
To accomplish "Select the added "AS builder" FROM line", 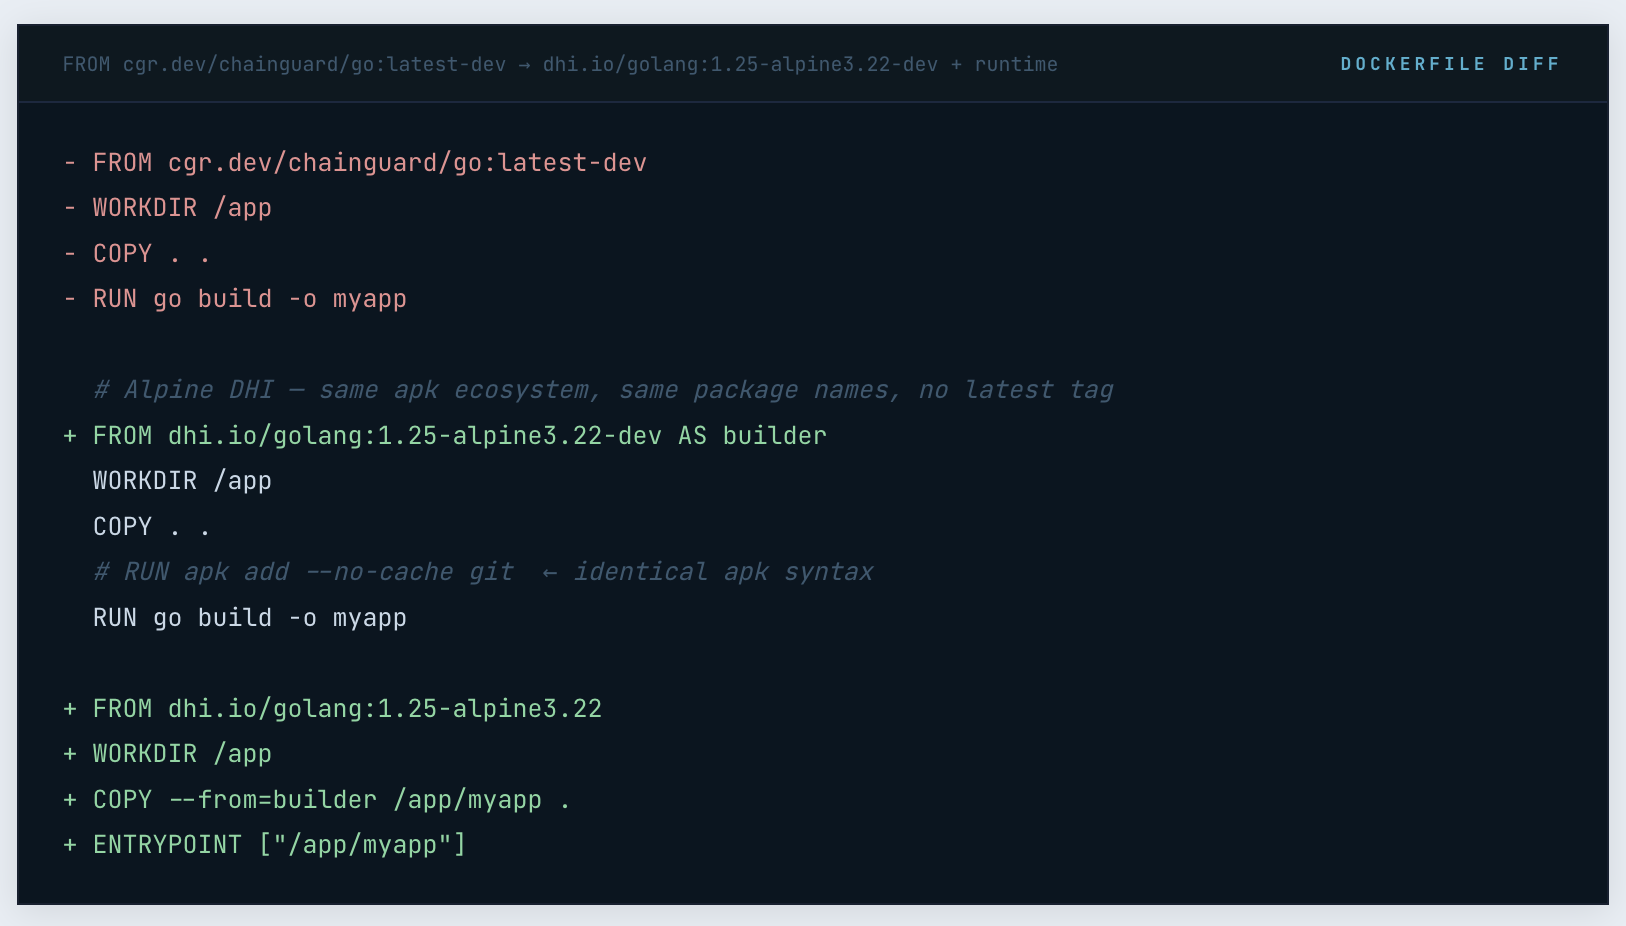I will click(x=459, y=436).
